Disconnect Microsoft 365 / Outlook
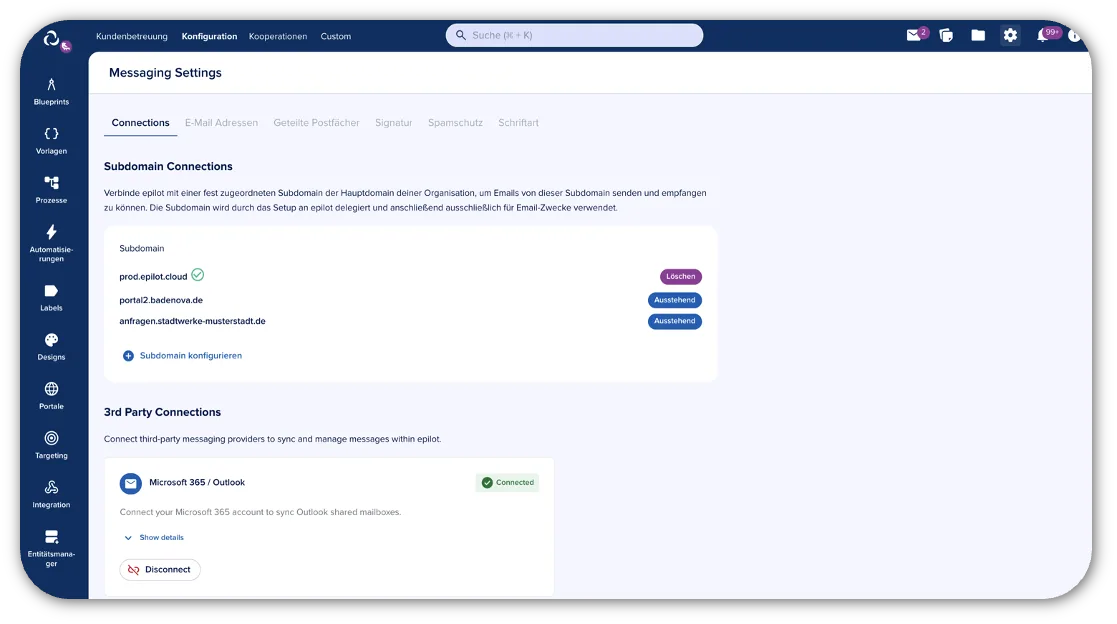The height and width of the screenshot is (624, 1117). coord(160,570)
